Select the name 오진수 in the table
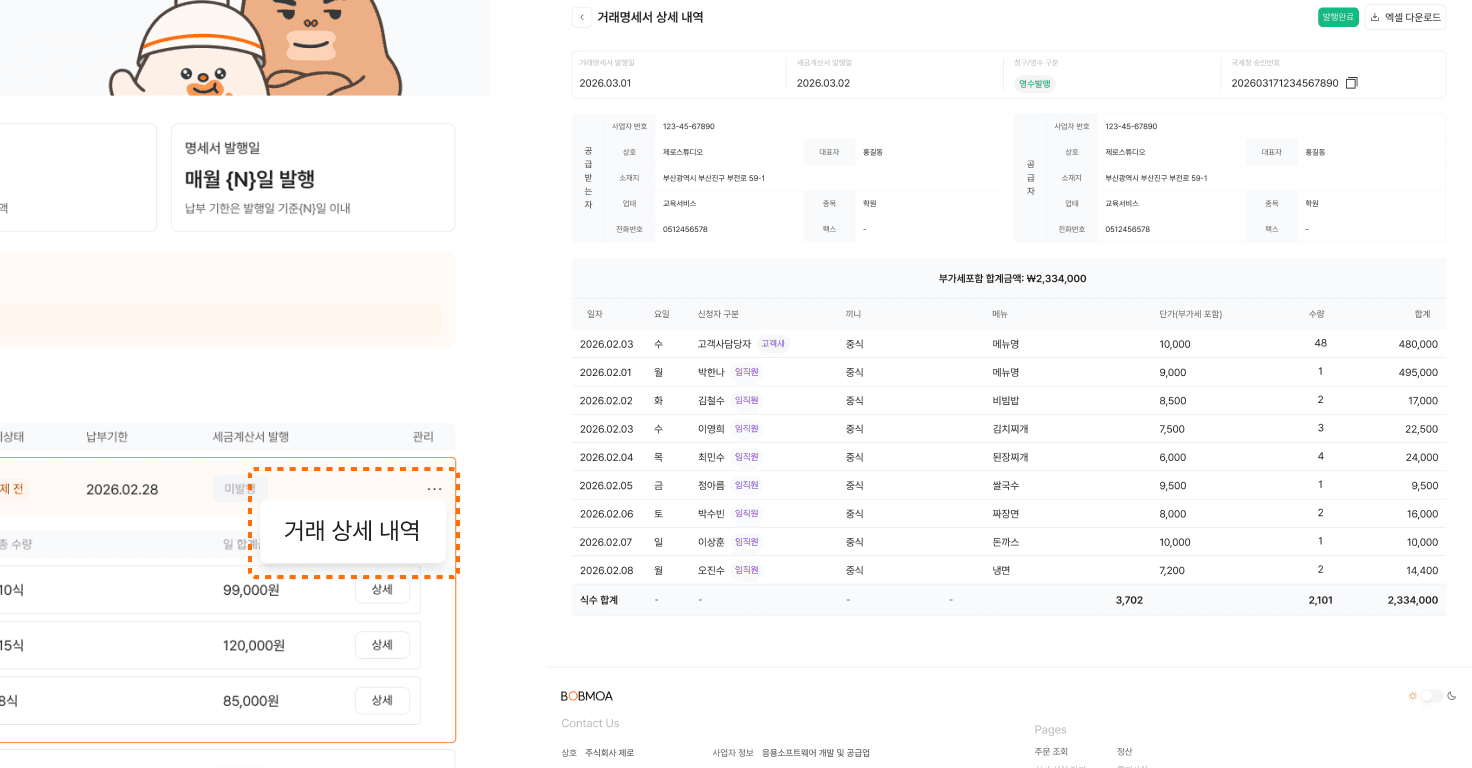Screen dimensions: 1472x768 [711, 571]
